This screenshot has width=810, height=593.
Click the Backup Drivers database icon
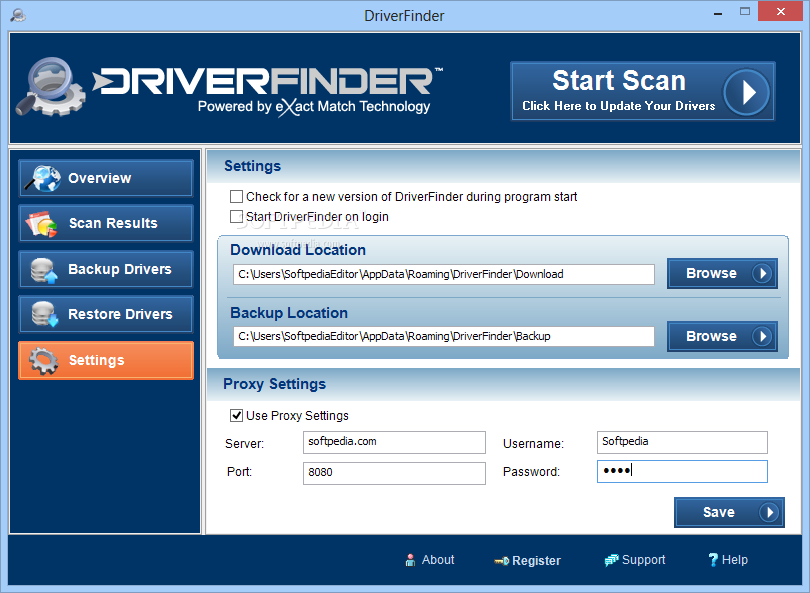click(x=43, y=270)
